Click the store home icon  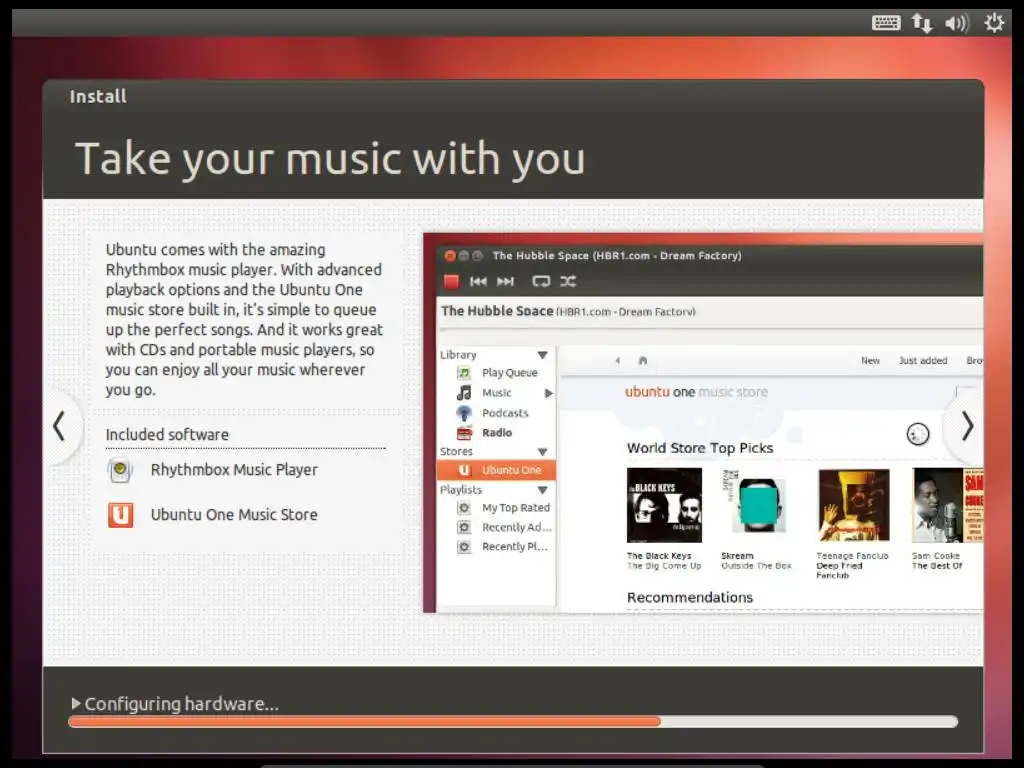tap(643, 360)
